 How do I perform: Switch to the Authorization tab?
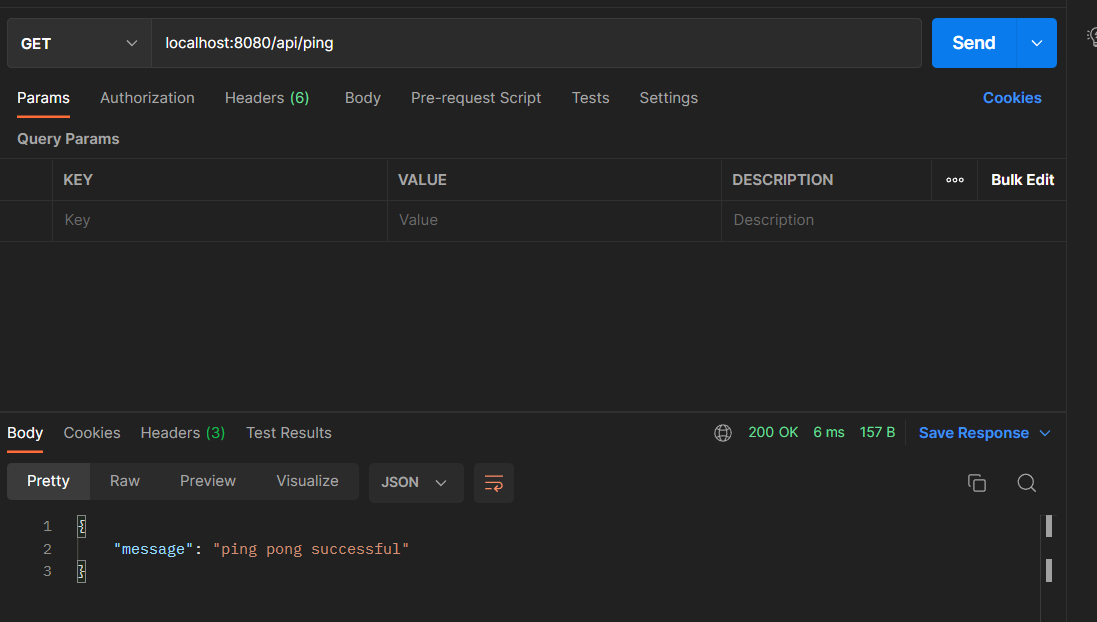click(146, 98)
